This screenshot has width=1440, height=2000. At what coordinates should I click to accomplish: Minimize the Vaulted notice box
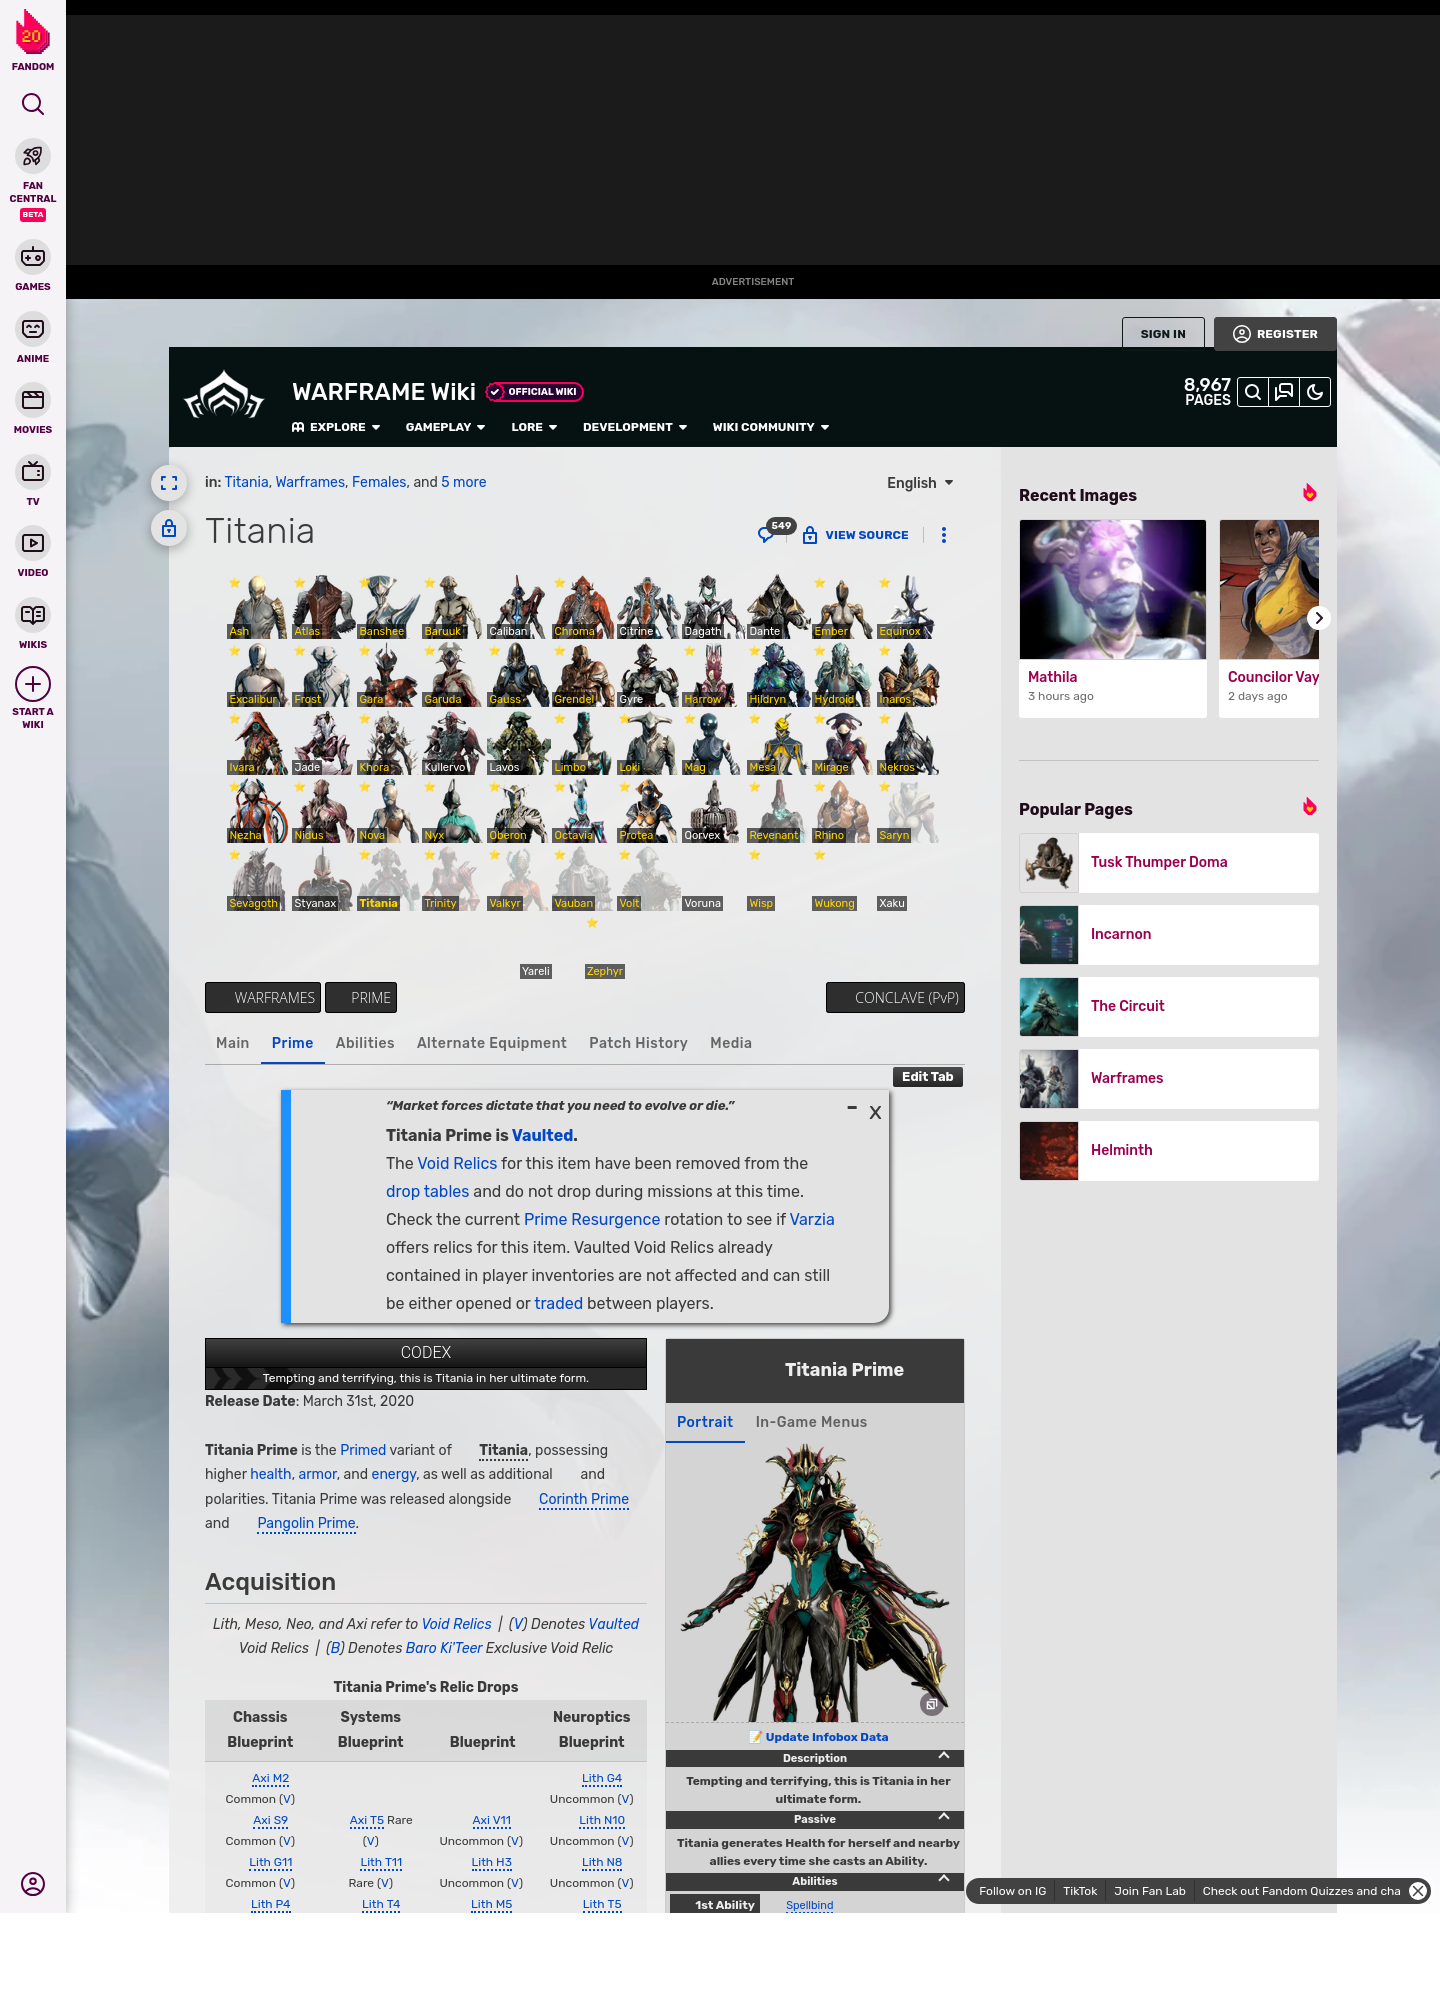click(x=852, y=1108)
